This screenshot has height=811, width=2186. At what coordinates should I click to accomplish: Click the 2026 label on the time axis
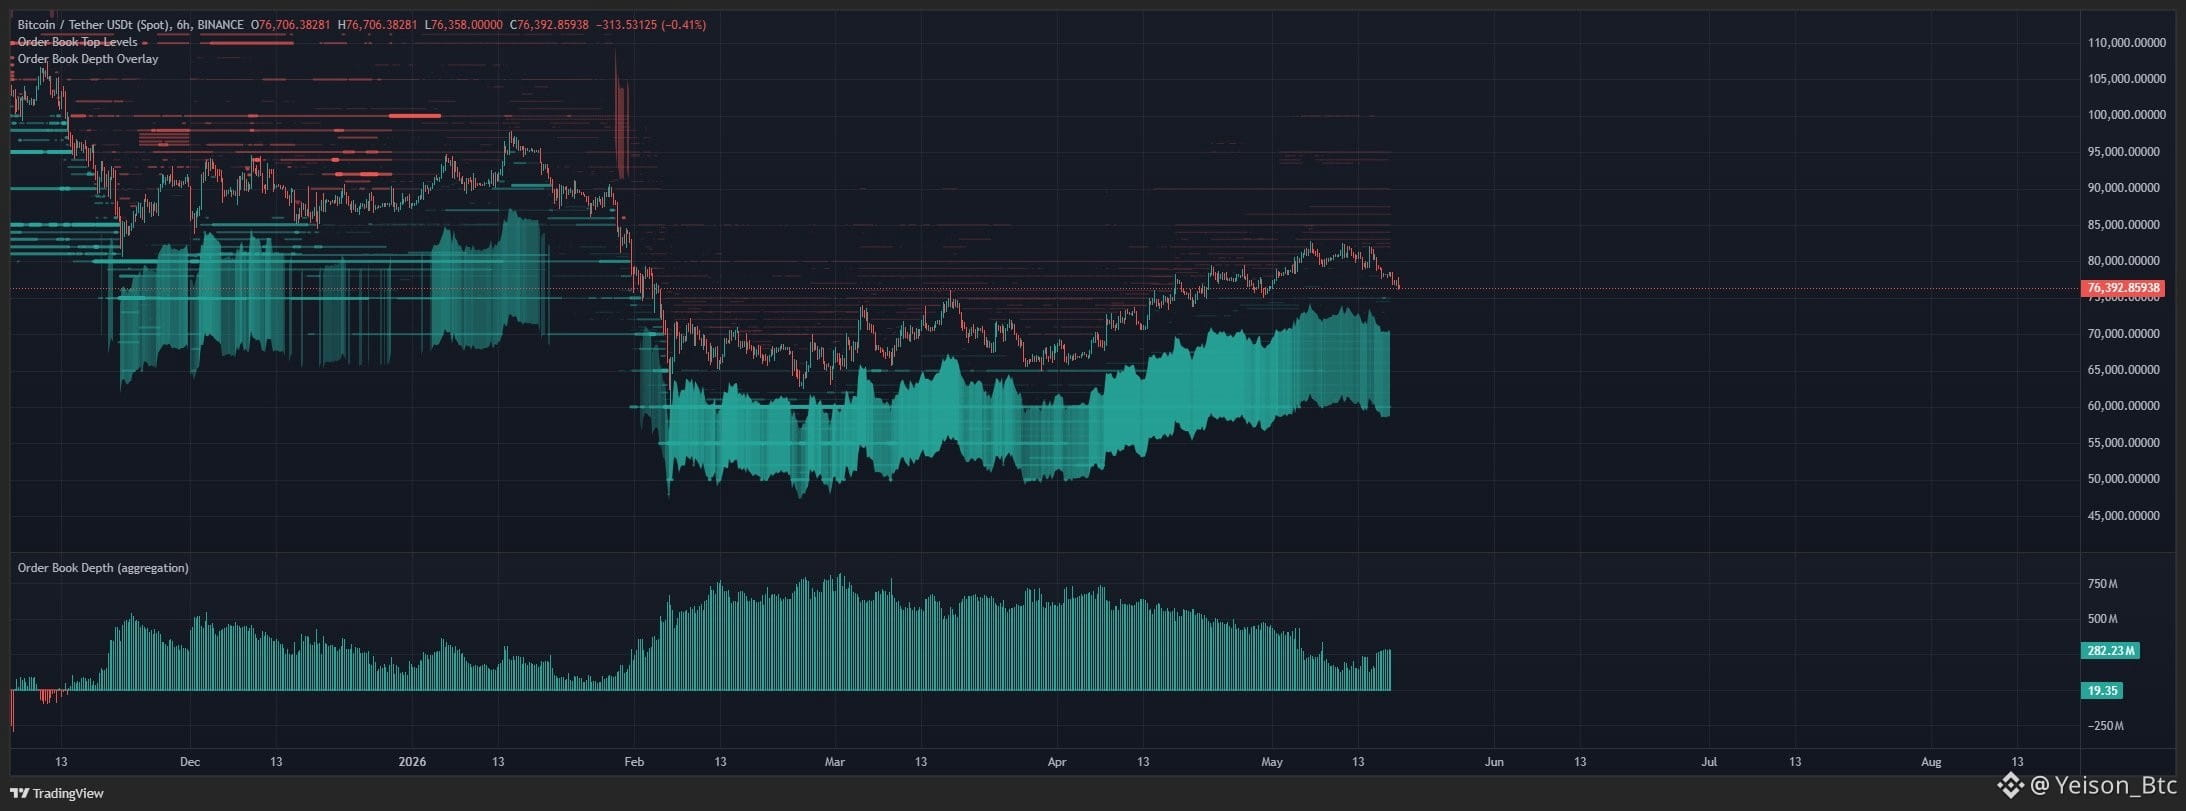412,762
